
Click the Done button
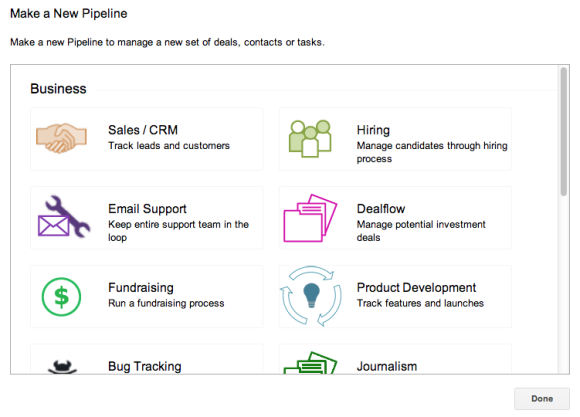click(542, 398)
